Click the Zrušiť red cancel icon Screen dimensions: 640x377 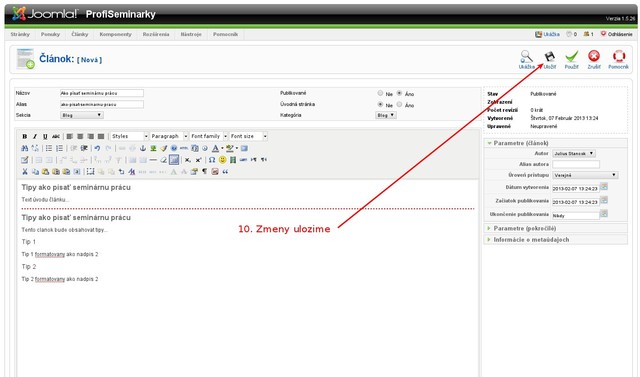(x=594, y=56)
